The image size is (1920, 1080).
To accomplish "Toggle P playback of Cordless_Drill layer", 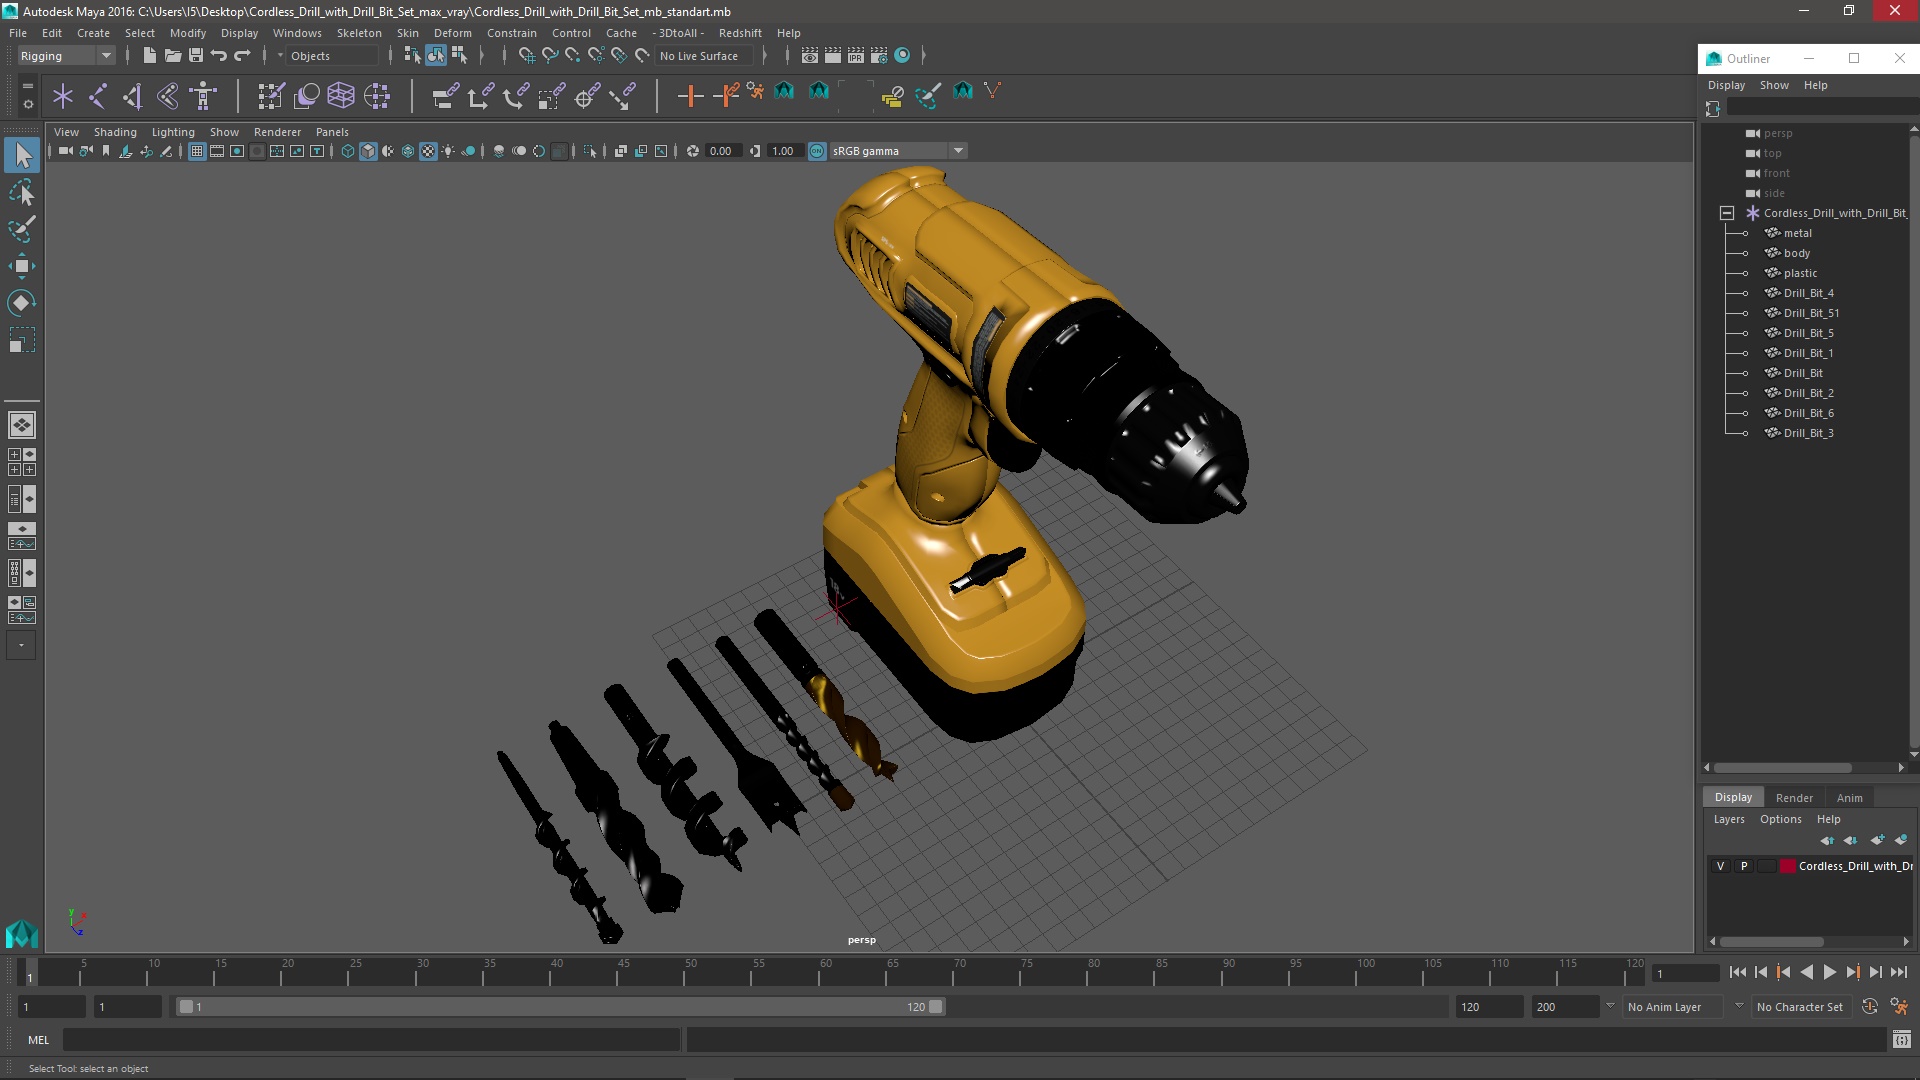I will [x=1744, y=866].
